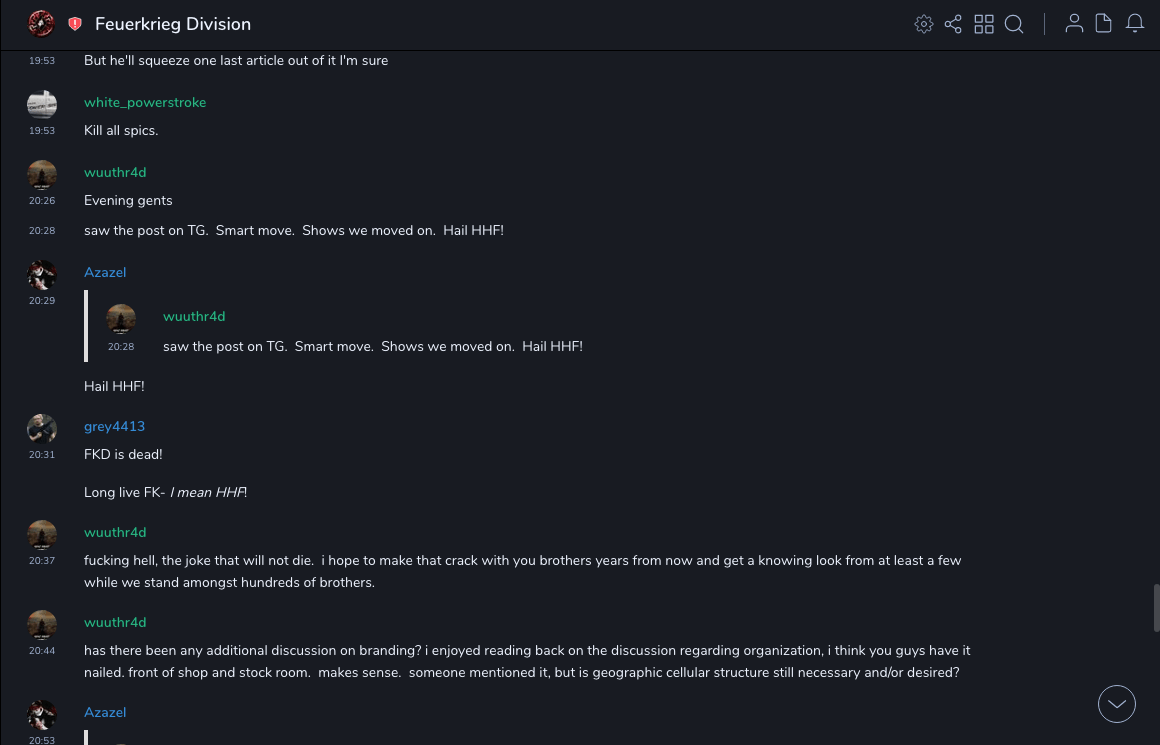Click the share room icon
This screenshot has width=1160, height=745.
click(953, 24)
